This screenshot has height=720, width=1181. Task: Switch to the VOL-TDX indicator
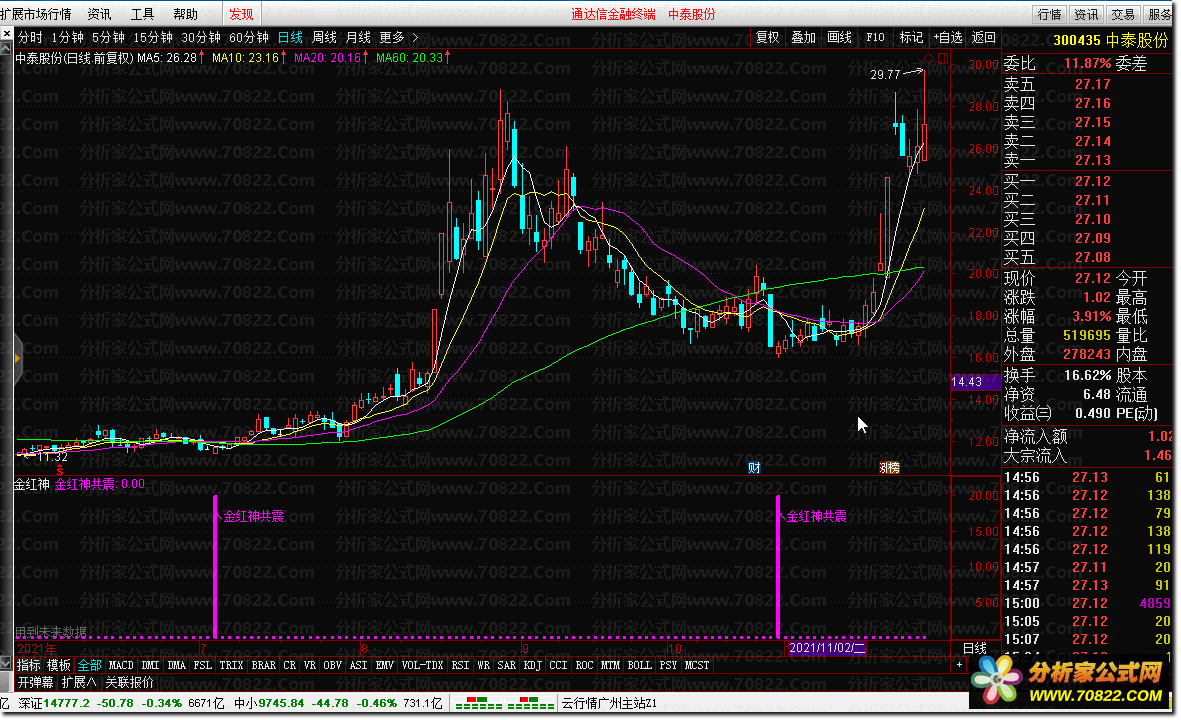click(423, 665)
